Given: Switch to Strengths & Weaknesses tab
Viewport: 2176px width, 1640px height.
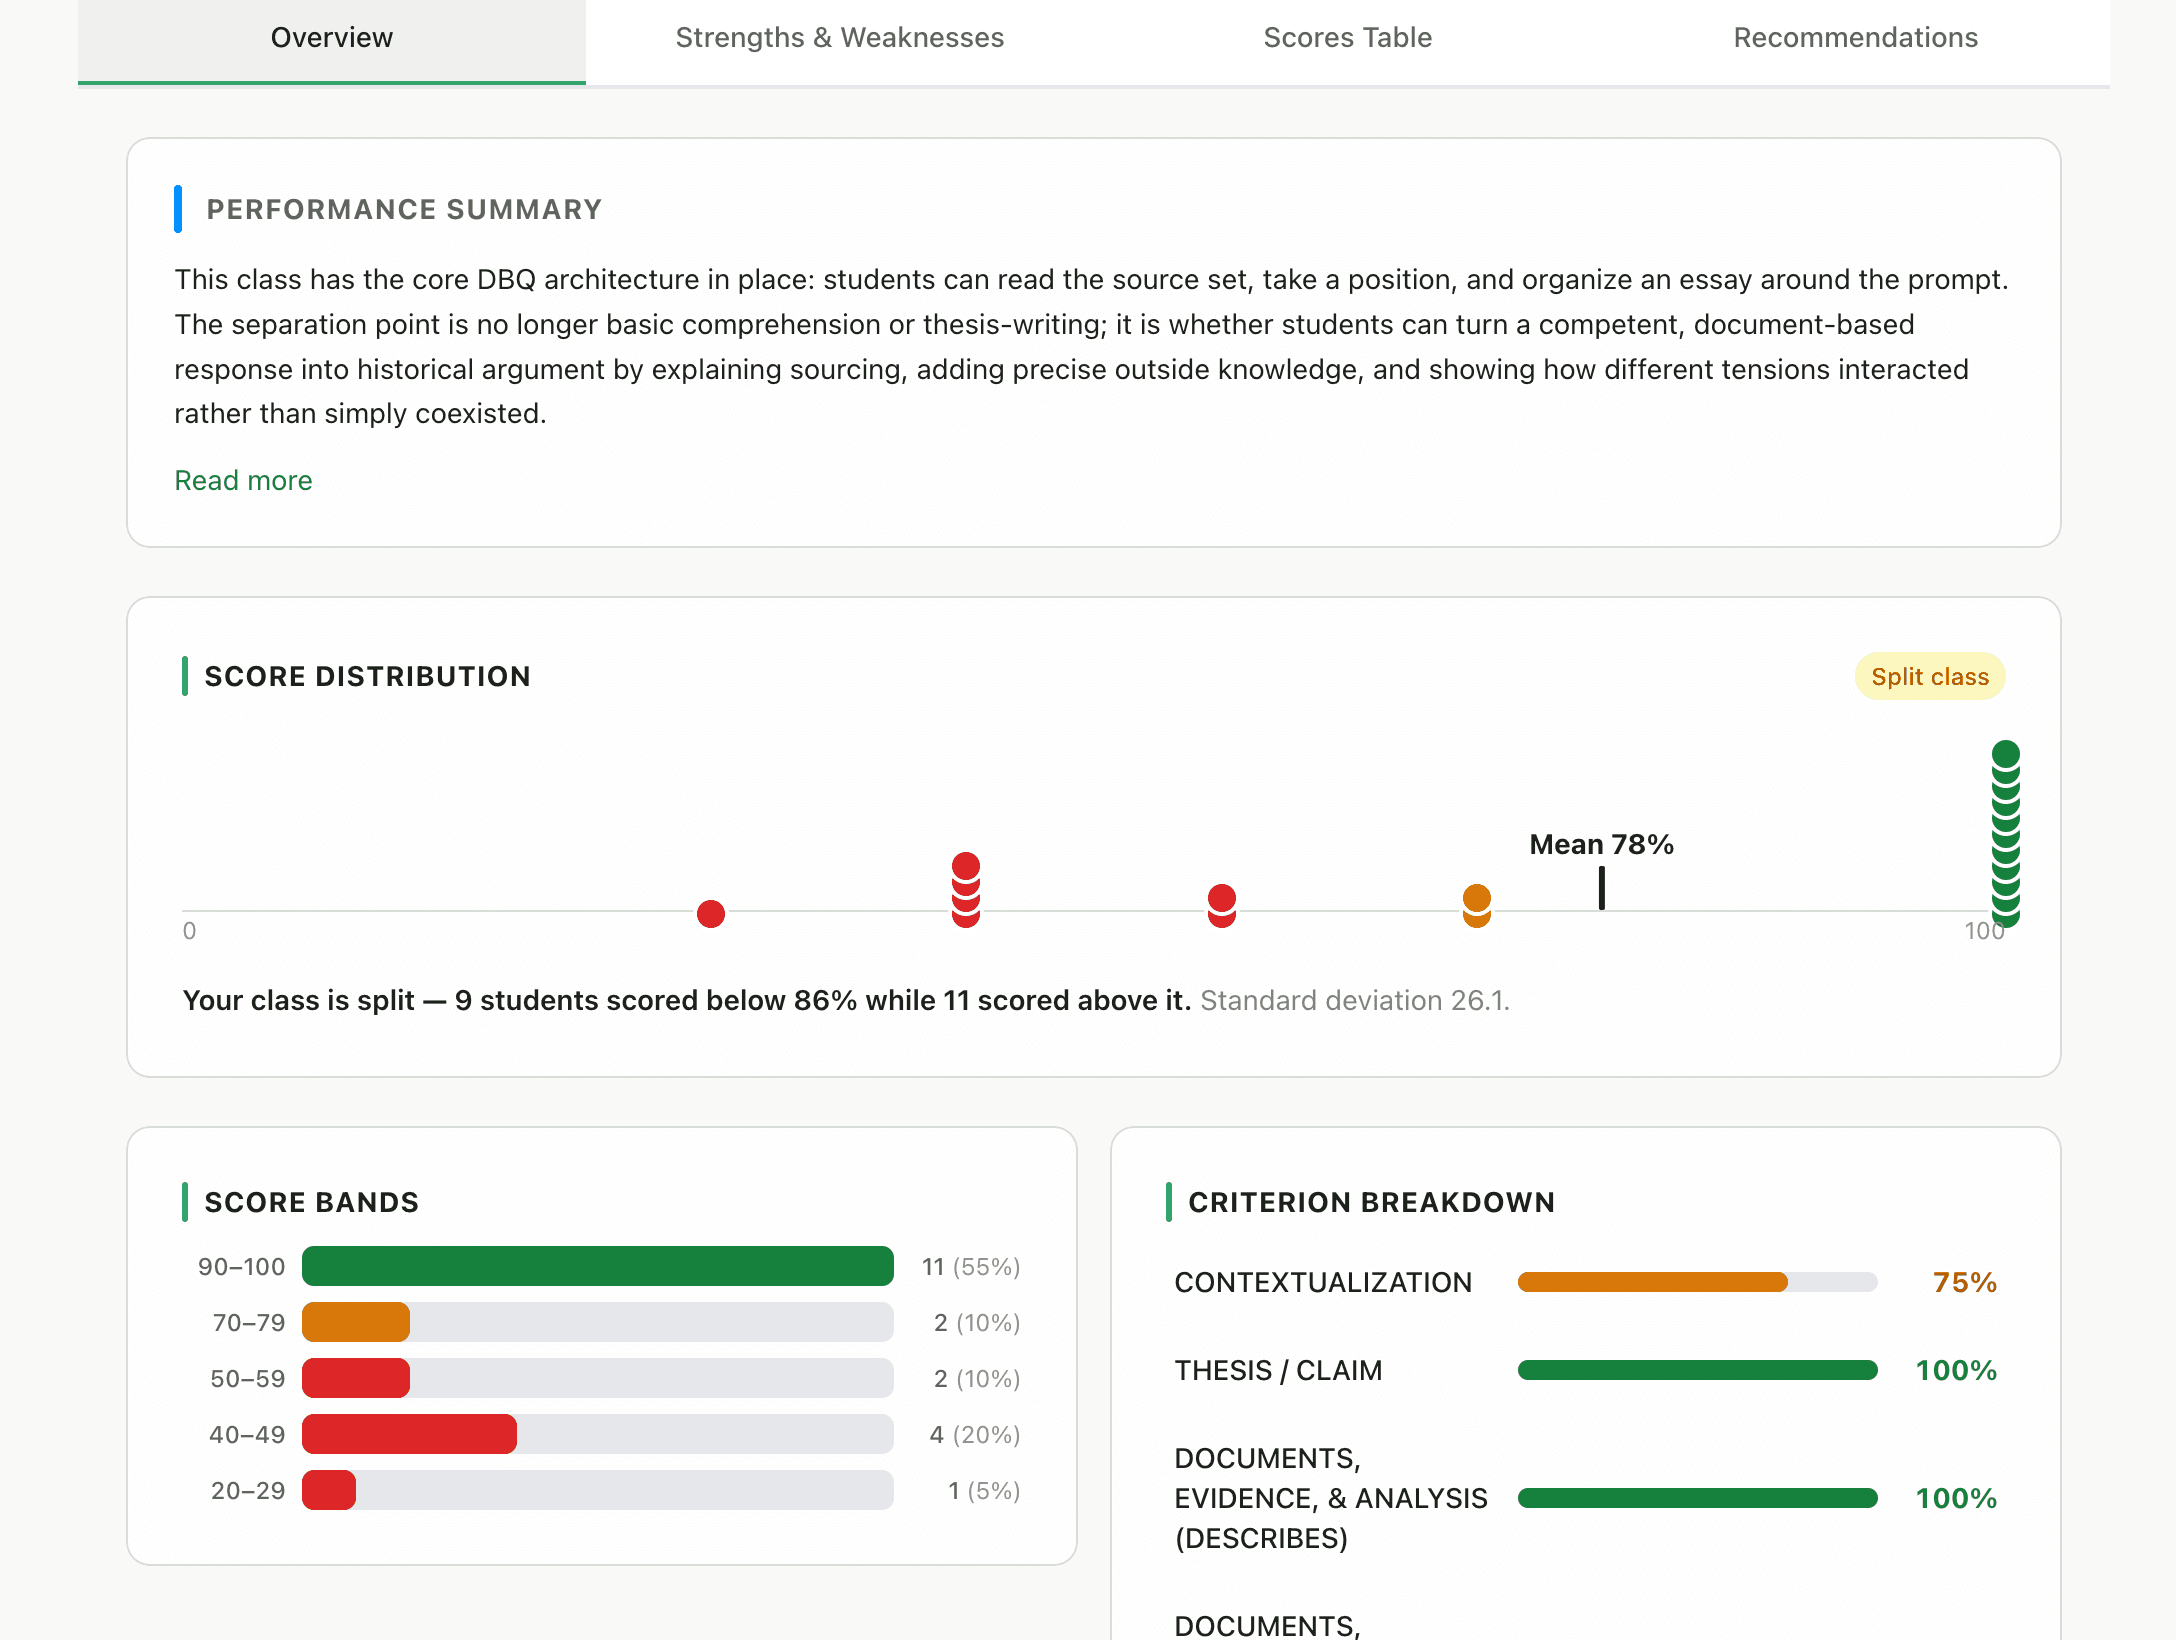Looking at the screenshot, I should tap(840, 38).
